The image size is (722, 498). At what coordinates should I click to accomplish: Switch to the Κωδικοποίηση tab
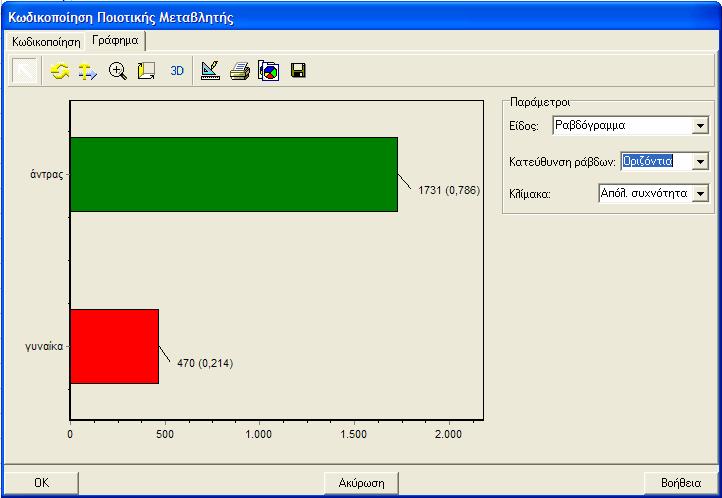point(46,42)
